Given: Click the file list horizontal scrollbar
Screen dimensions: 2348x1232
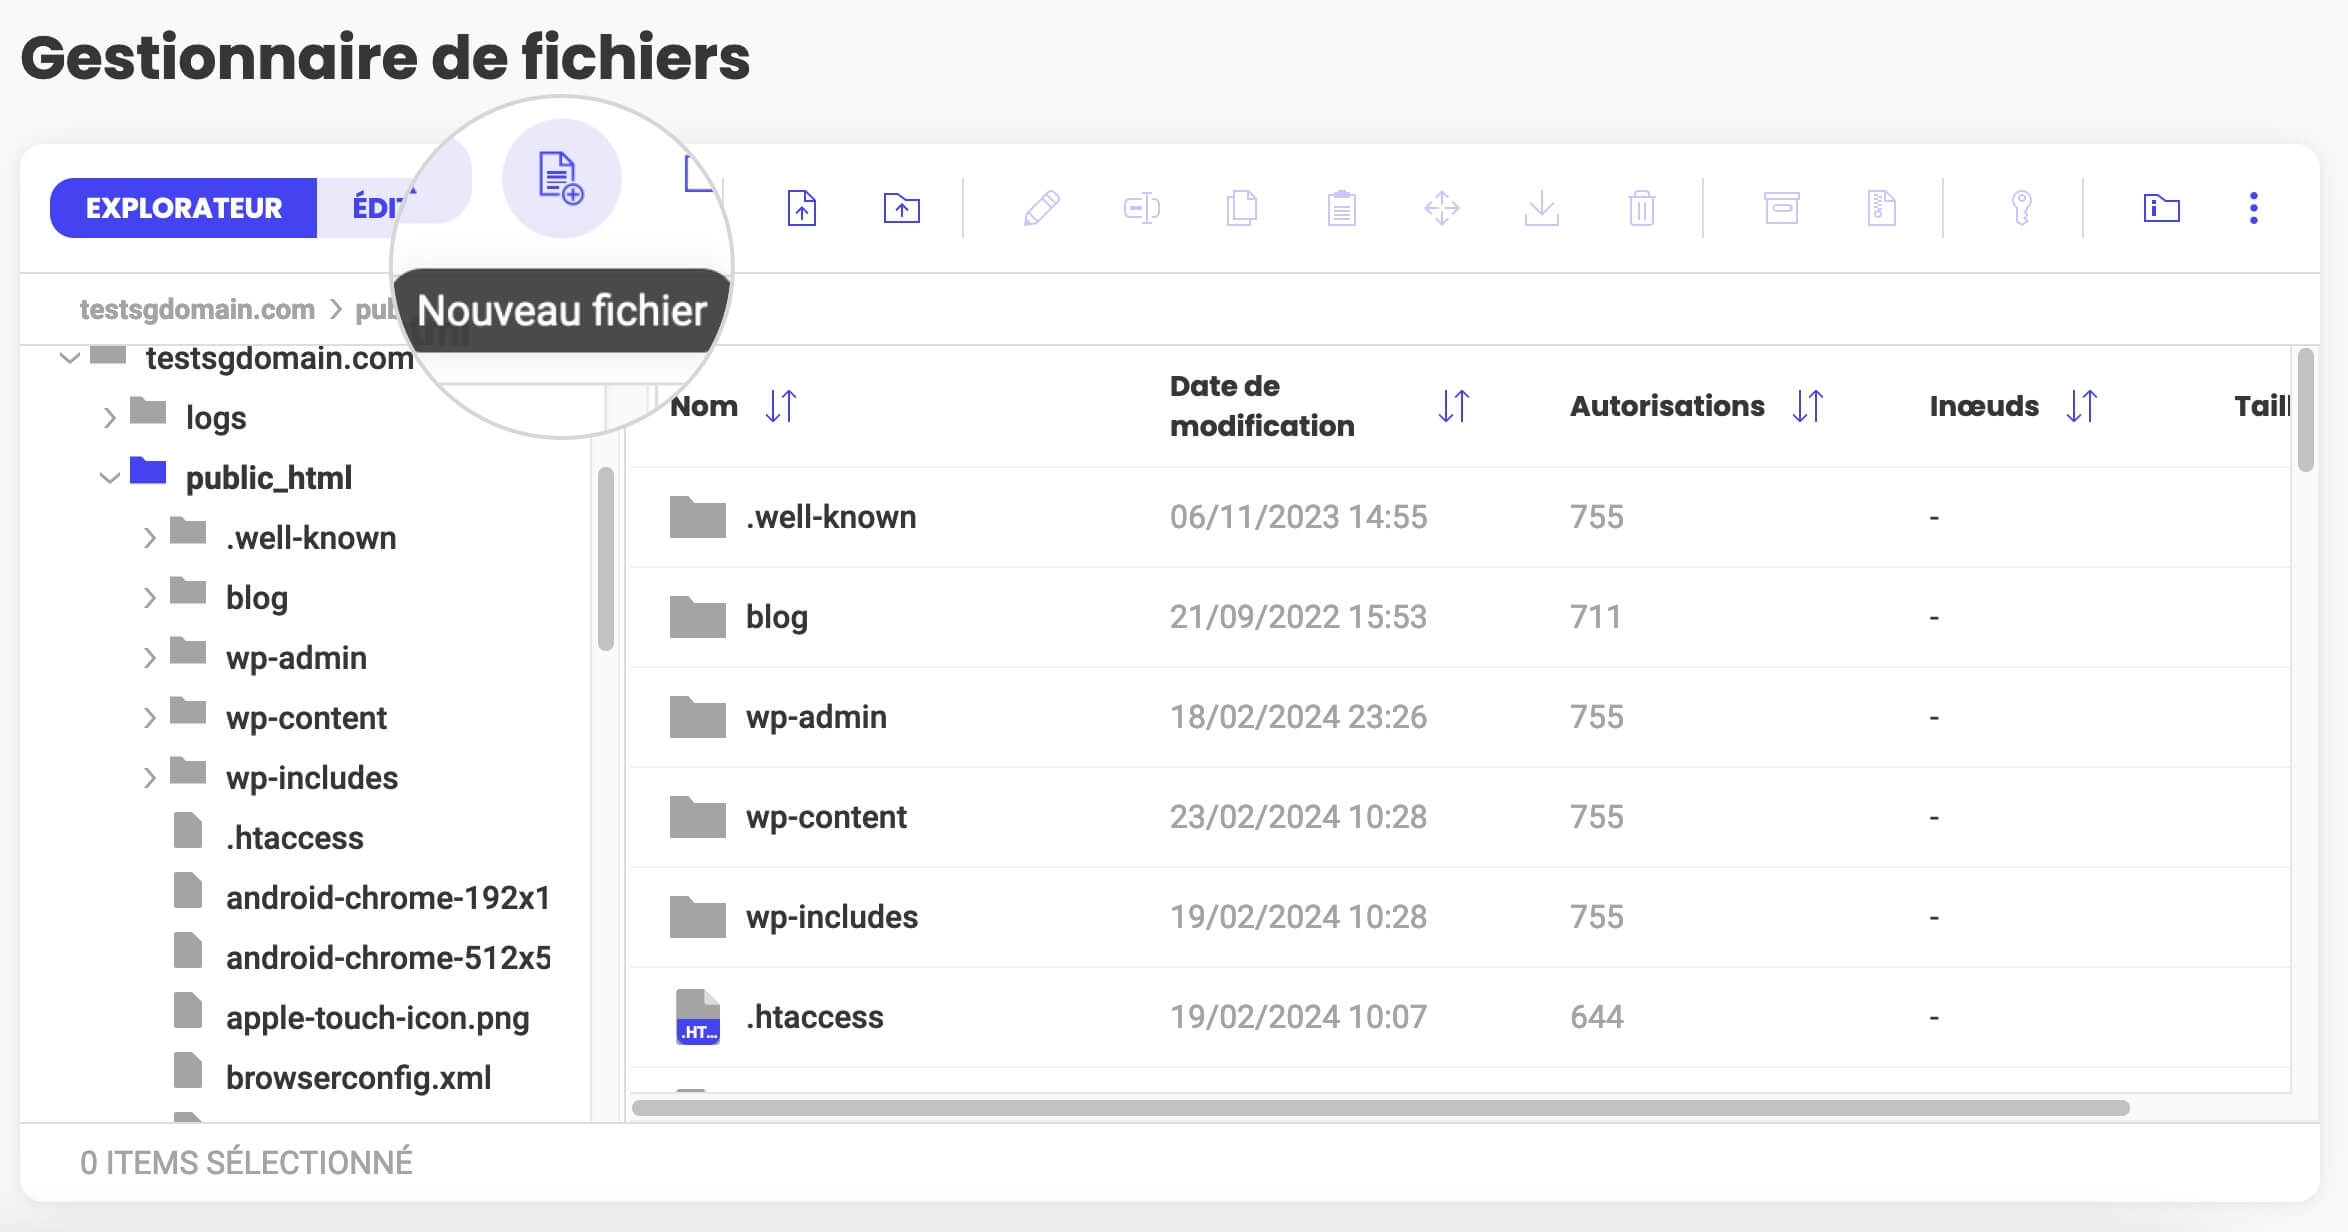Looking at the screenshot, I should point(1380,1108).
